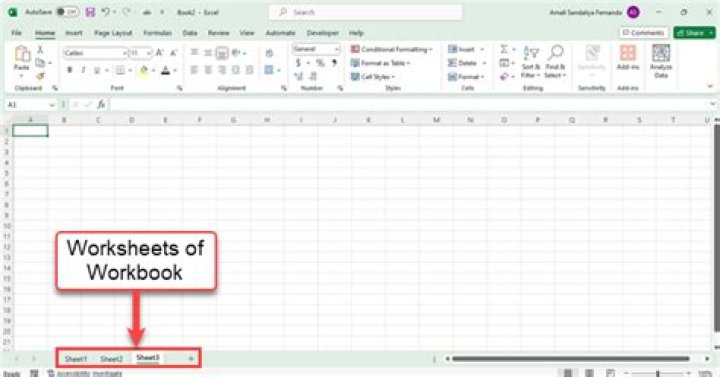Image resolution: width=720 pixels, height=377 pixels.
Task: Save the workbook with the disk icon
Action: coord(90,12)
